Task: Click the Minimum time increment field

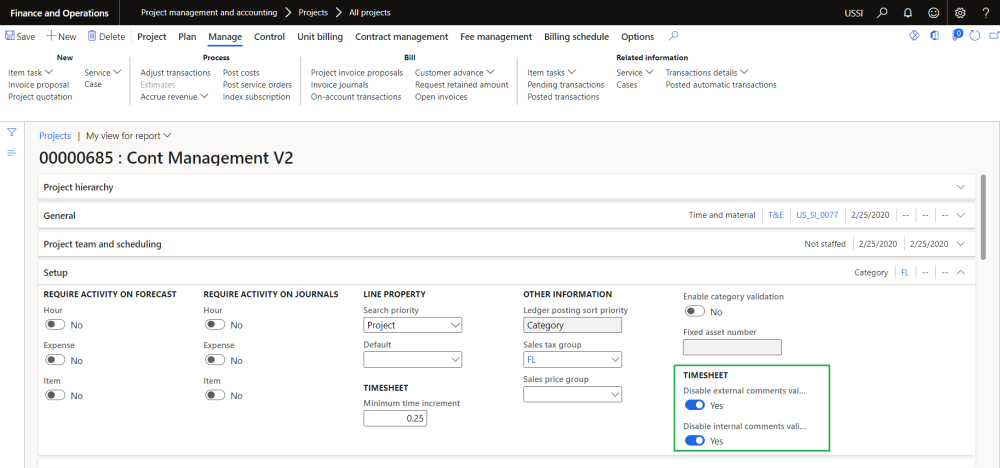Action: click(x=395, y=419)
